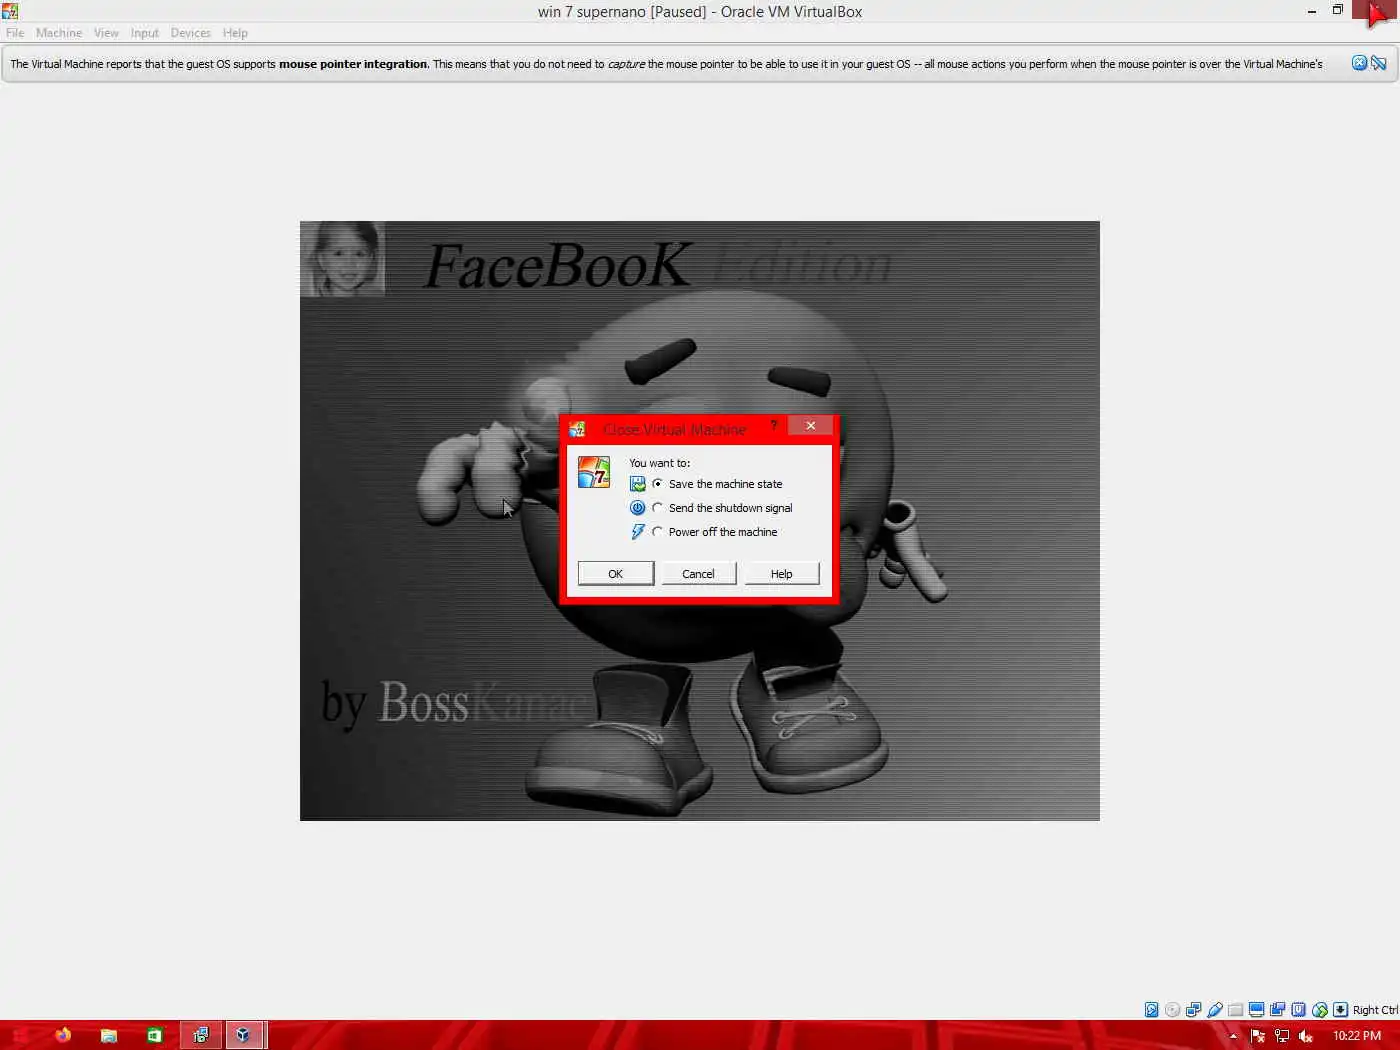1400x1050 pixels.
Task: Dismiss the mouse pointer integration notification
Action: [1359, 63]
